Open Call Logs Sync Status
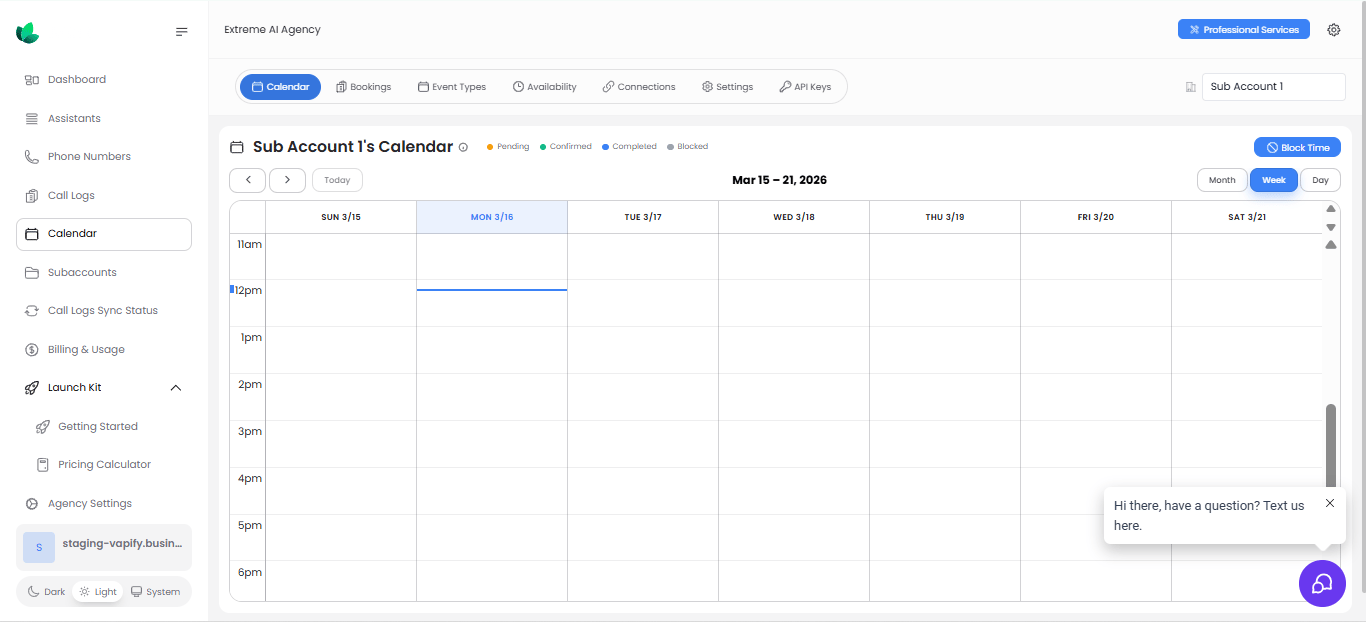1366x622 pixels. pyautogui.click(x=104, y=310)
